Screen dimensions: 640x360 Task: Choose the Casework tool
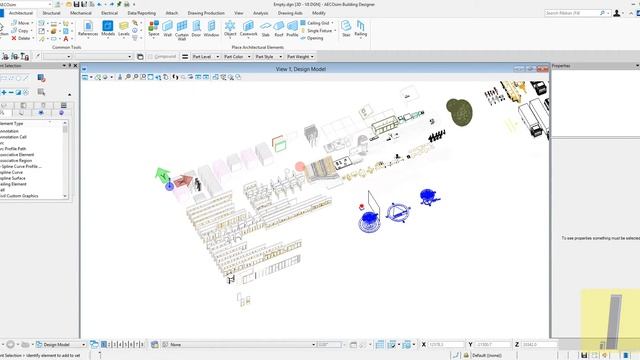tap(248, 29)
